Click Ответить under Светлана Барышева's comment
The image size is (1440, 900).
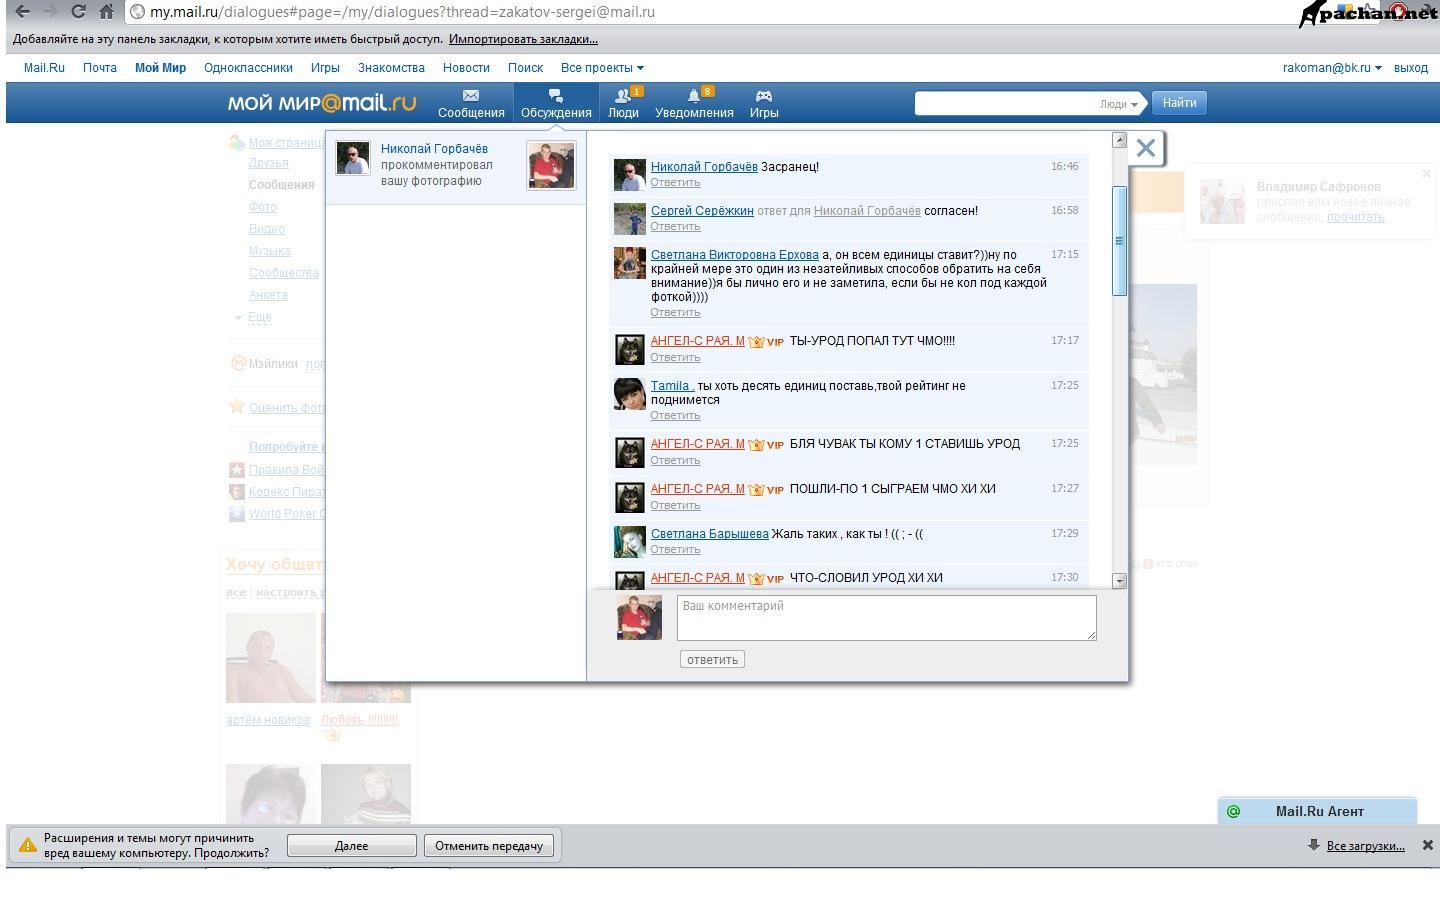[675, 550]
